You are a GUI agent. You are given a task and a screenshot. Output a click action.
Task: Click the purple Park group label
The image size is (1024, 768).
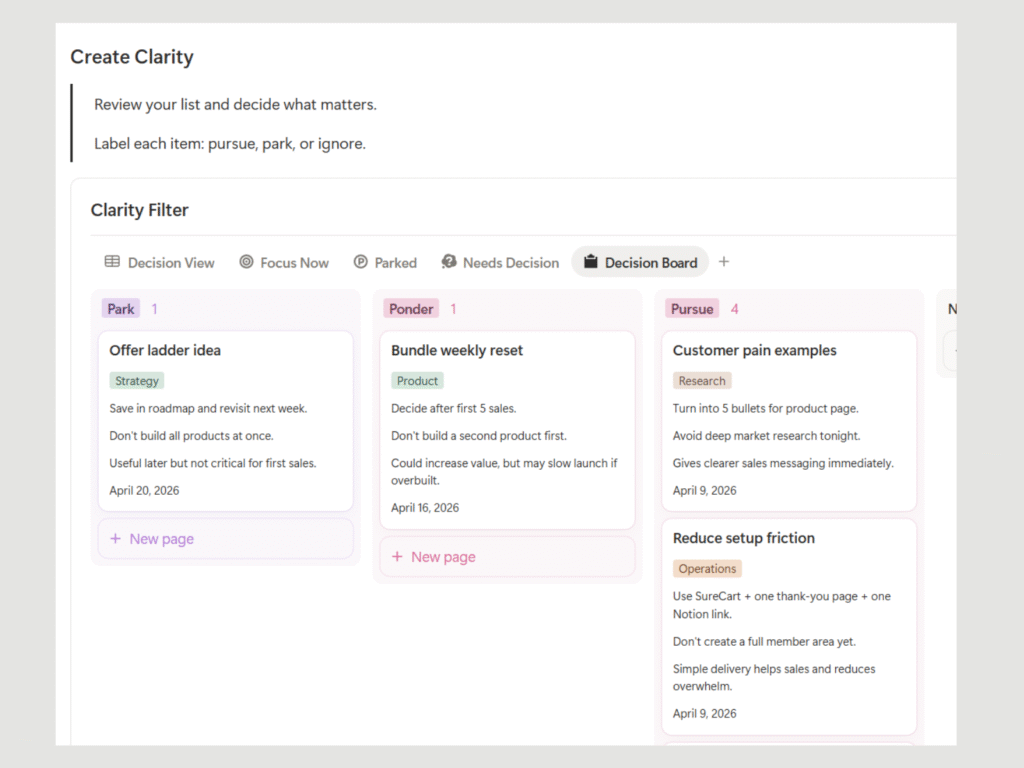pyautogui.click(x=121, y=309)
